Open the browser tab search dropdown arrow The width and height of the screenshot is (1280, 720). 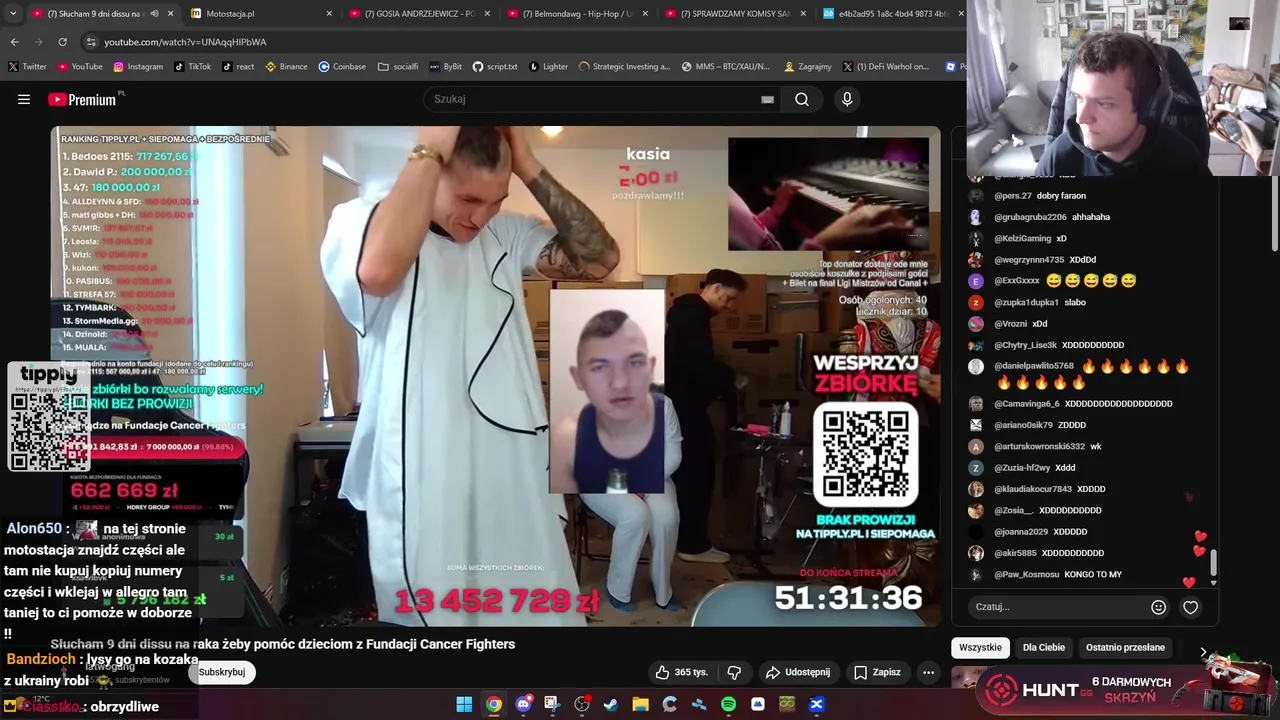tap(12, 14)
